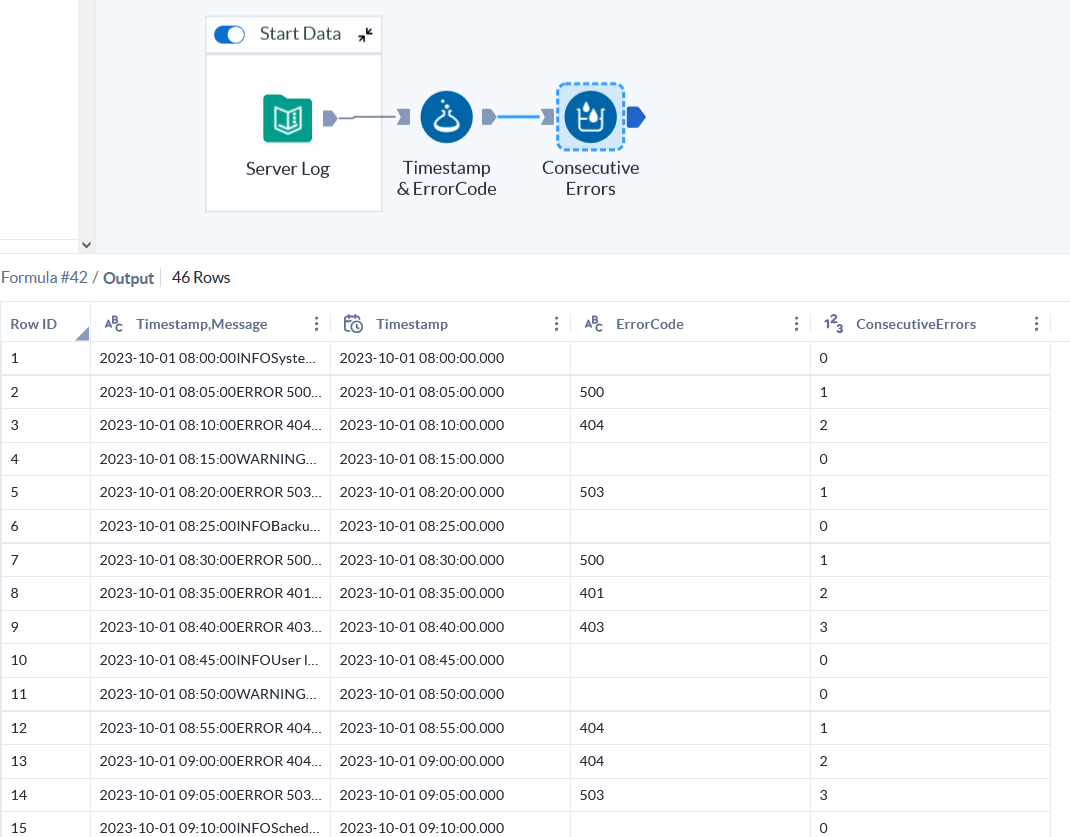Expand the canvas scroll chevron on the left
Viewport: 1070px width, 837px height.
click(87, 243)
